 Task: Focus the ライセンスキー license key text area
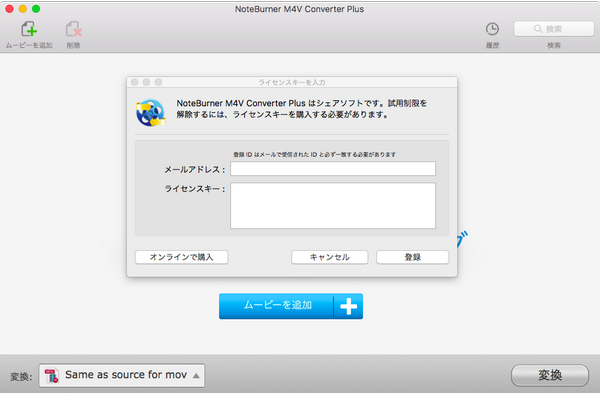point(333,205)
